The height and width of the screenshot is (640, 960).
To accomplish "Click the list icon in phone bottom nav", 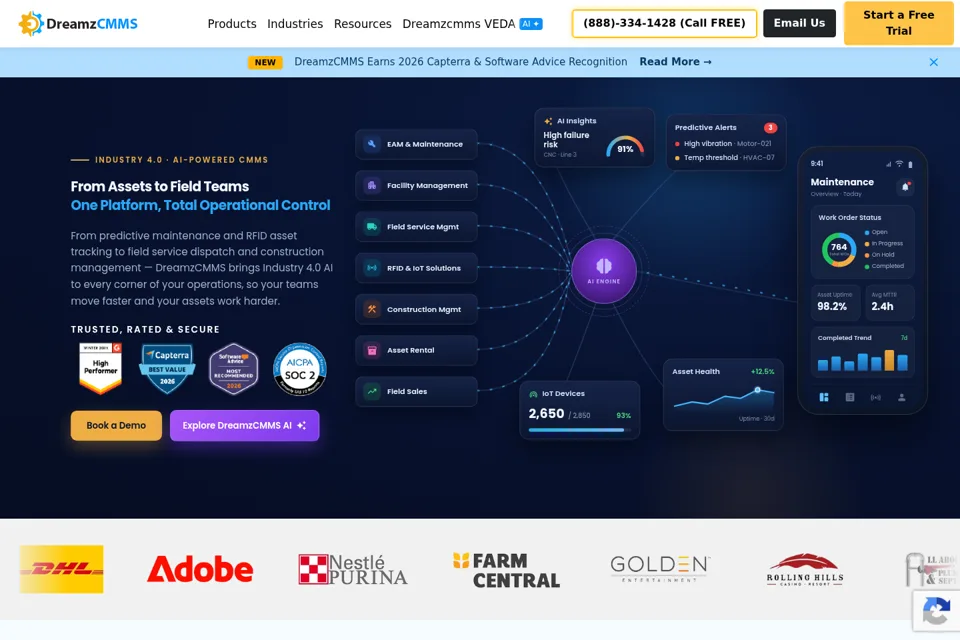I will 850,397.
